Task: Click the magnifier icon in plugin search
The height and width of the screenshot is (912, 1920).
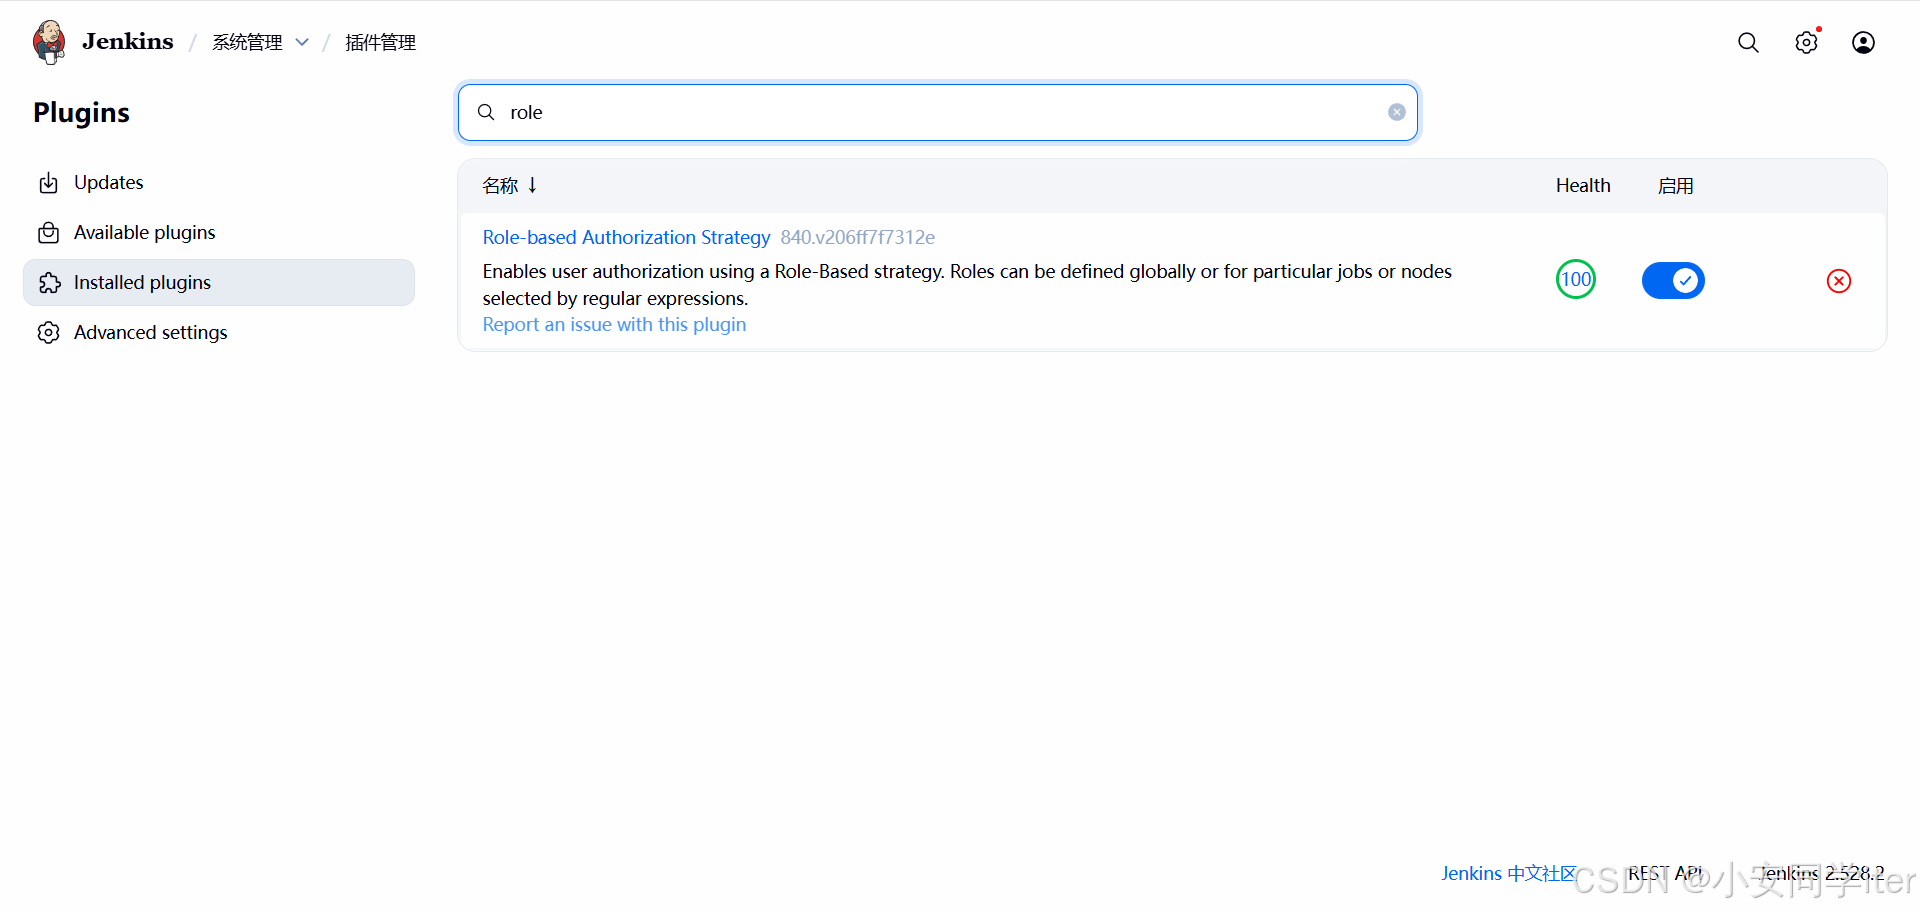Action: 486,112
